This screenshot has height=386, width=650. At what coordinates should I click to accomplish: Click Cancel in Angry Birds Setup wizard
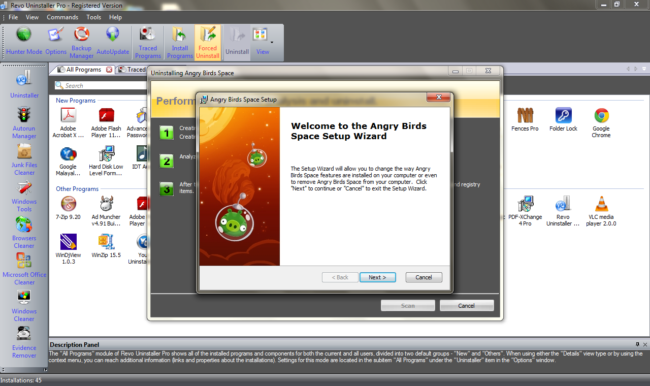(424, 277)
